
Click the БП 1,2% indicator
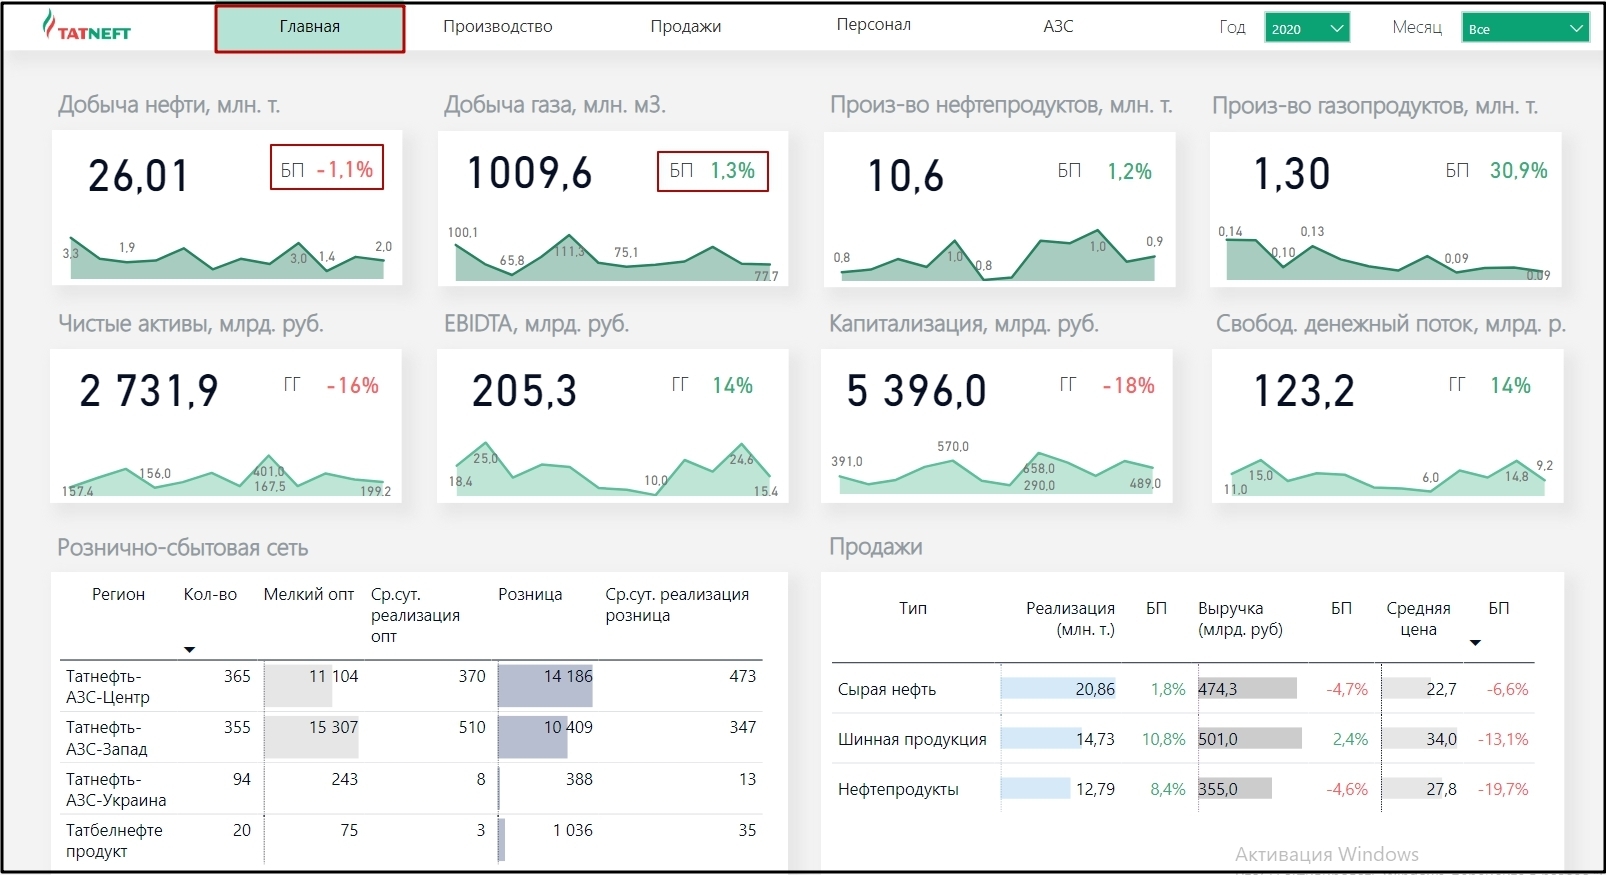(1105, 172)
